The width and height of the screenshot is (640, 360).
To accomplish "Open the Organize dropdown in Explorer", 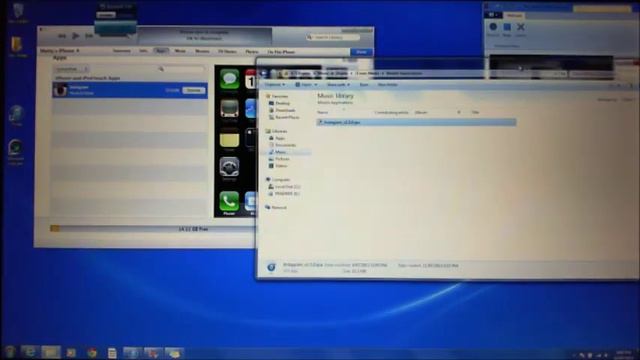I will pos(274,85).
